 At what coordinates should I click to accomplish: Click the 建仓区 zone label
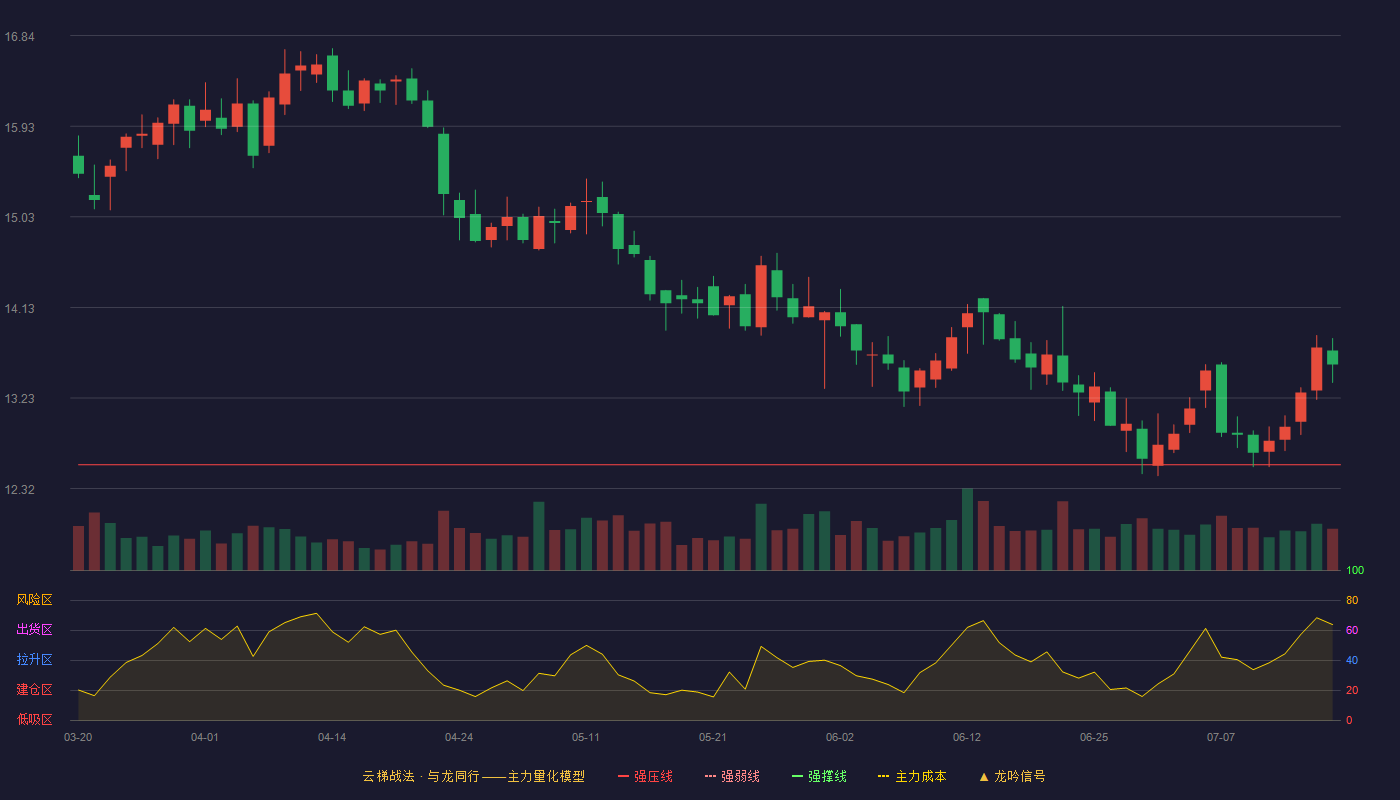tap(34, 690)
